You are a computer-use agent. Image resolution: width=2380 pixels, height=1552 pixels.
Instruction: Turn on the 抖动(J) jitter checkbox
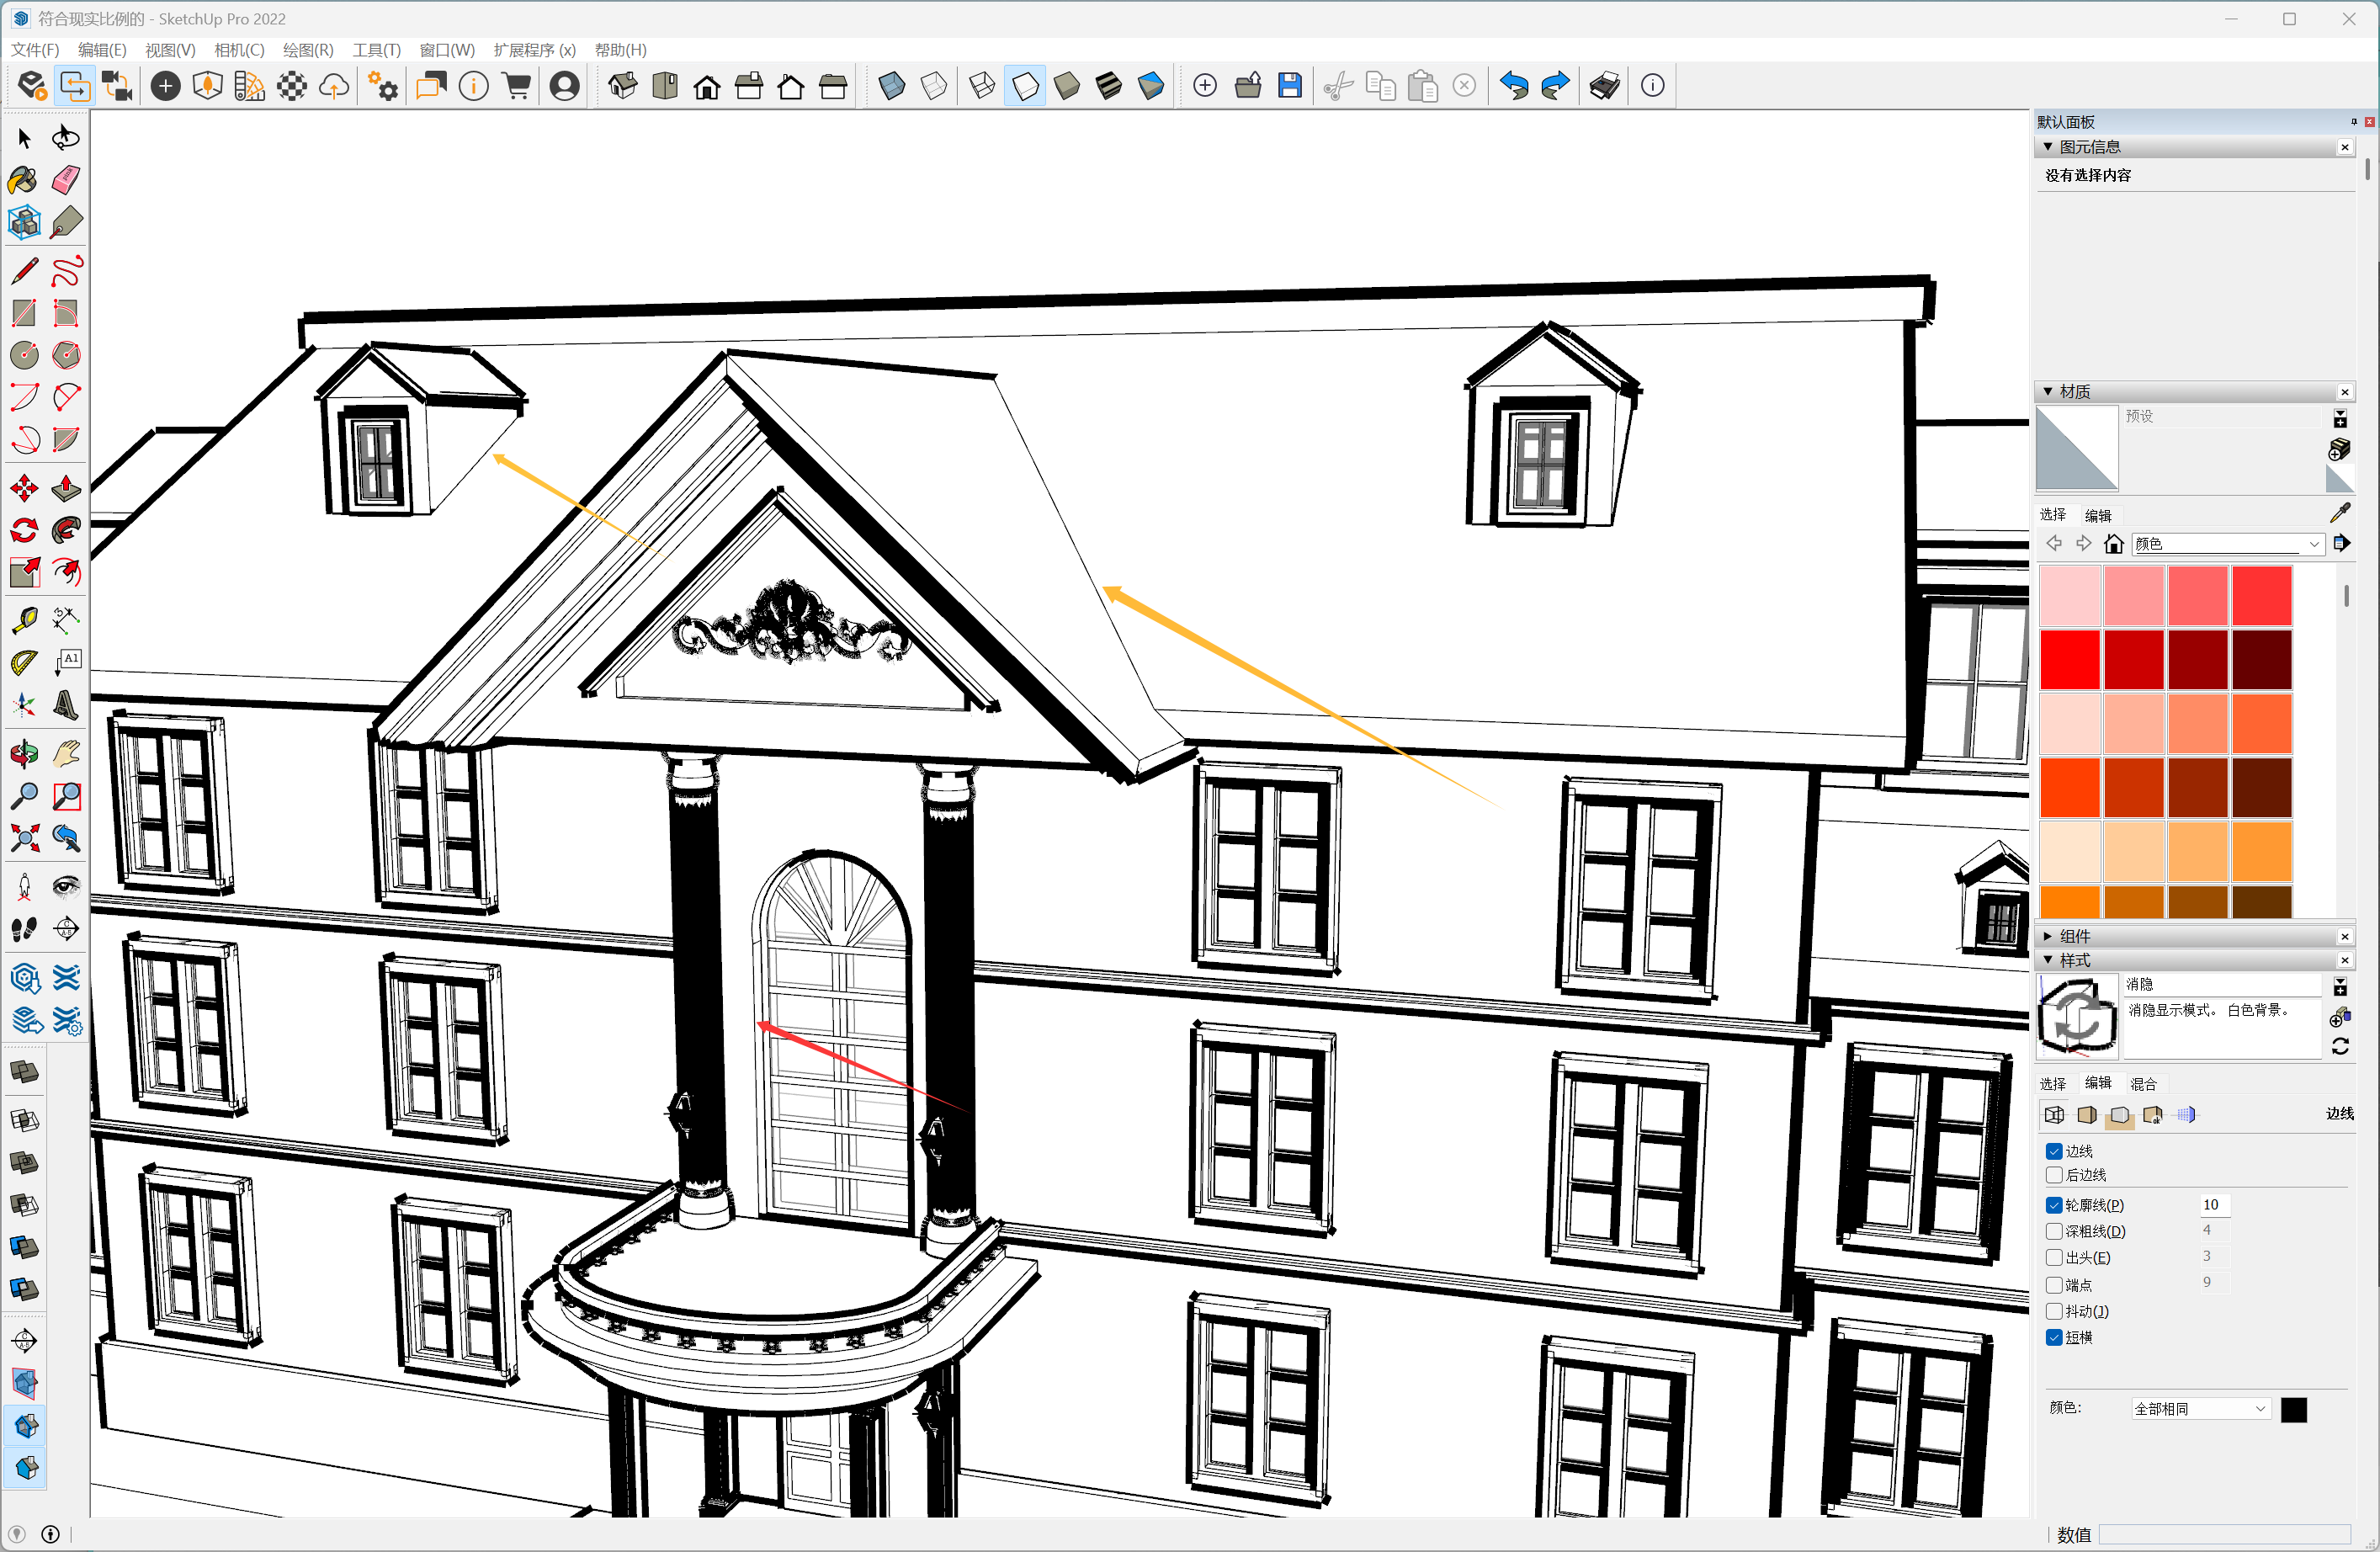[2054, 1311]
